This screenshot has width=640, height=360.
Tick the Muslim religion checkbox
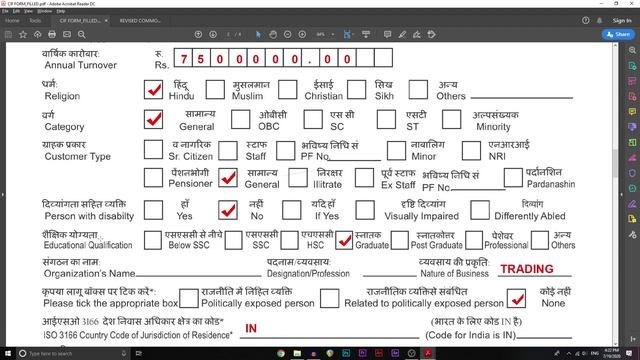215,89
